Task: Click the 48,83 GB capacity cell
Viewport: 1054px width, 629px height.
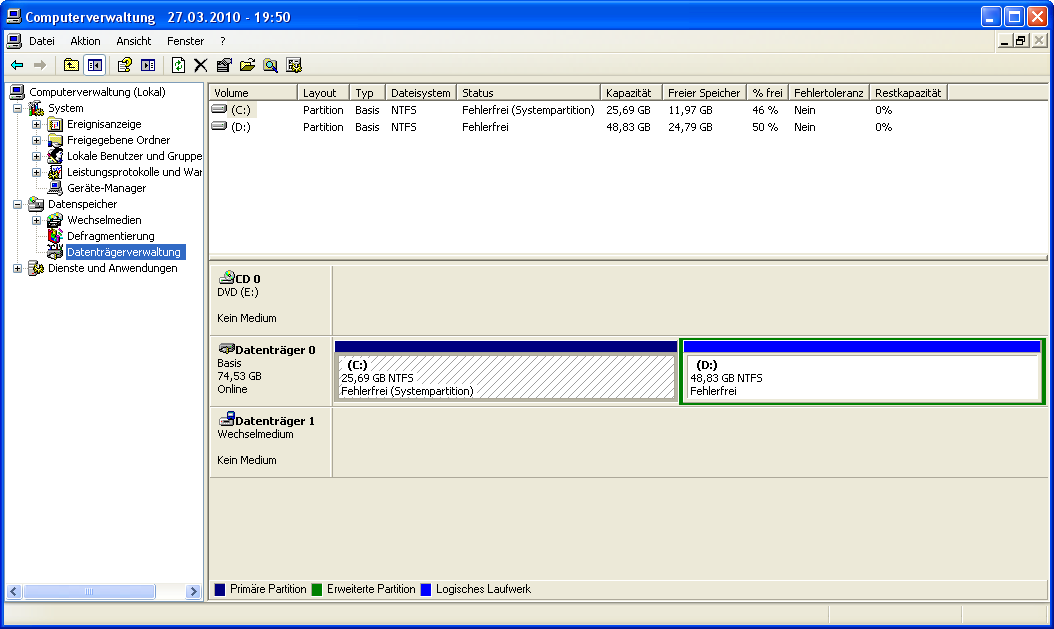Action: [628, 127]
